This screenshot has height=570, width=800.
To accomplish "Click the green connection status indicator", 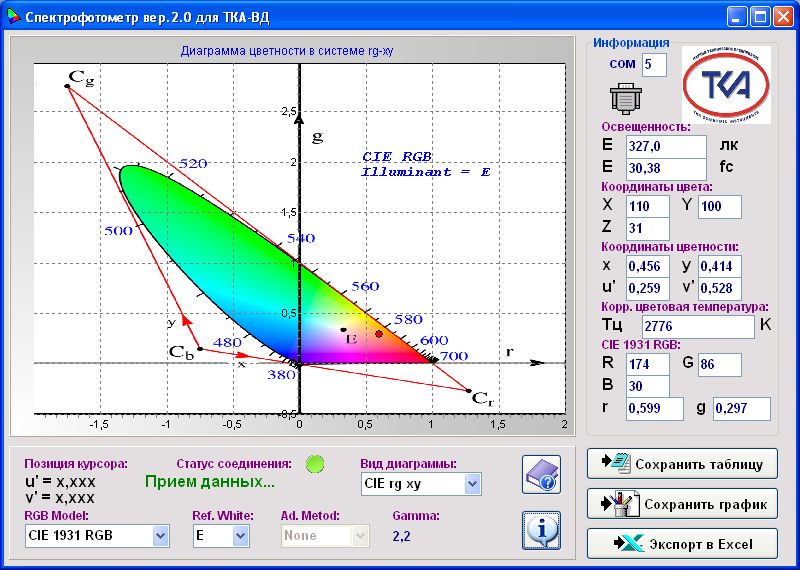I will pos(315,464).
